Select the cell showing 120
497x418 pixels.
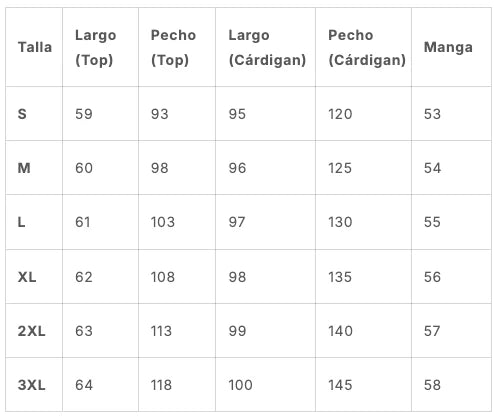340,114
